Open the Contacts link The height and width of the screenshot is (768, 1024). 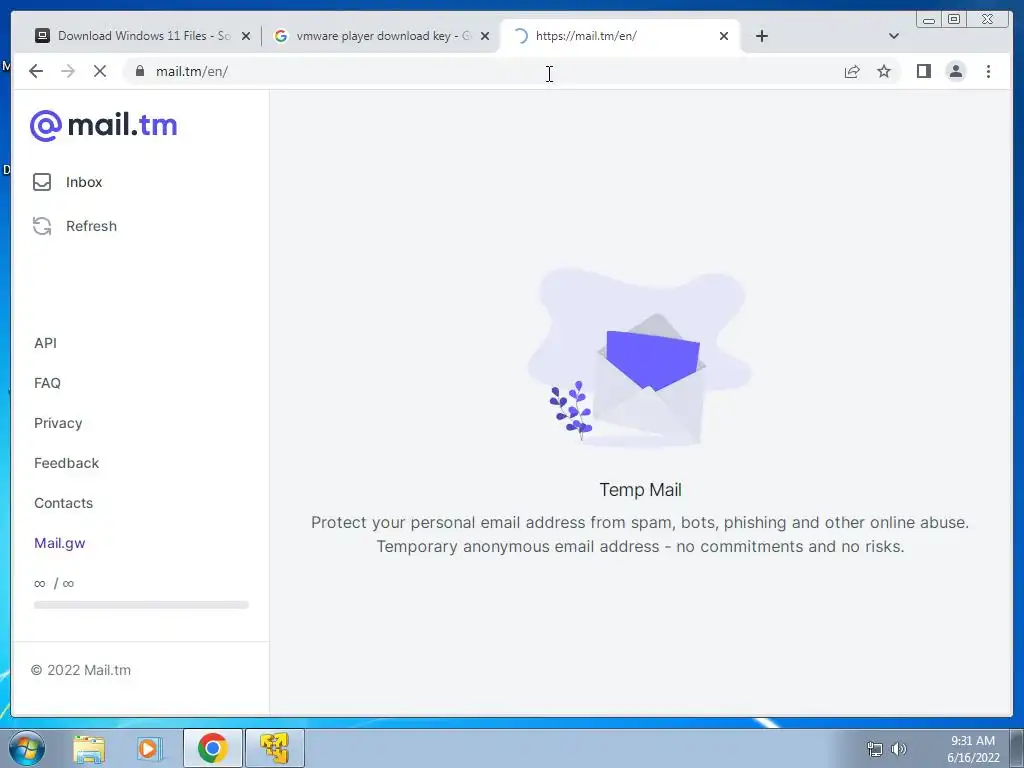tap(63, 503)
